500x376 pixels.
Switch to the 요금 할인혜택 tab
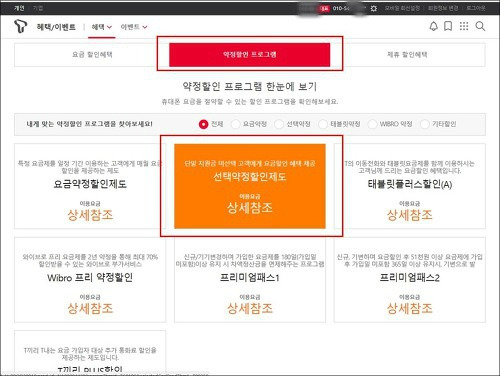92,55
